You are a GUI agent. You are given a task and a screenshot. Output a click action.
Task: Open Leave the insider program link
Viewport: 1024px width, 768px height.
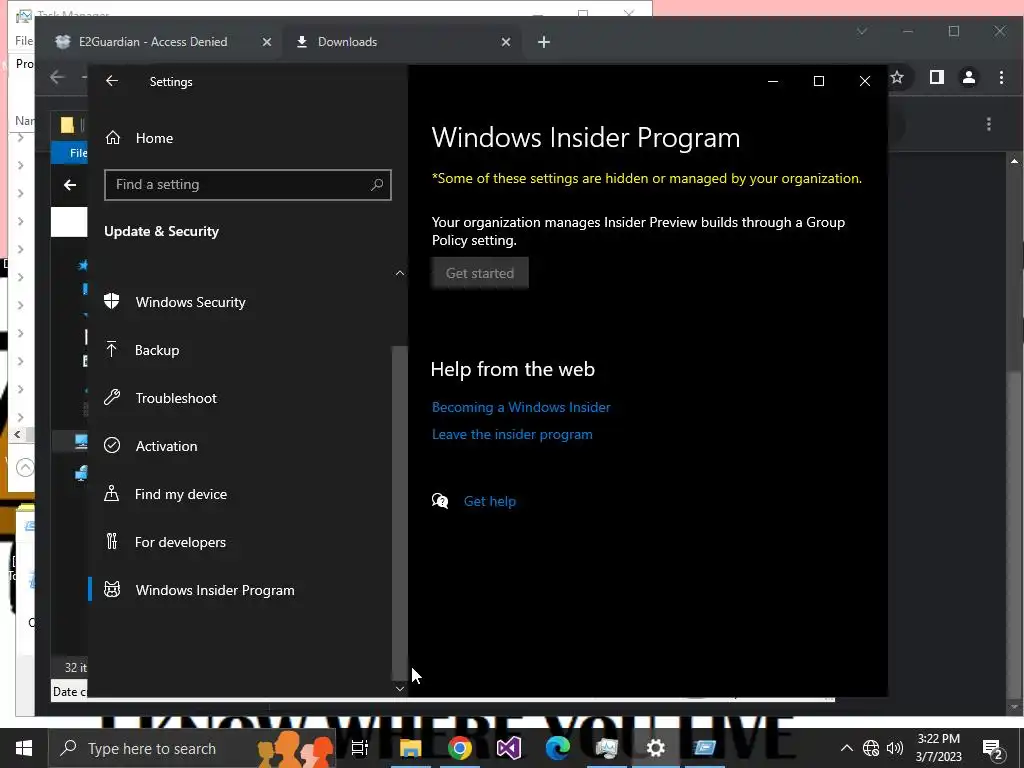click(x=512, y=434)
